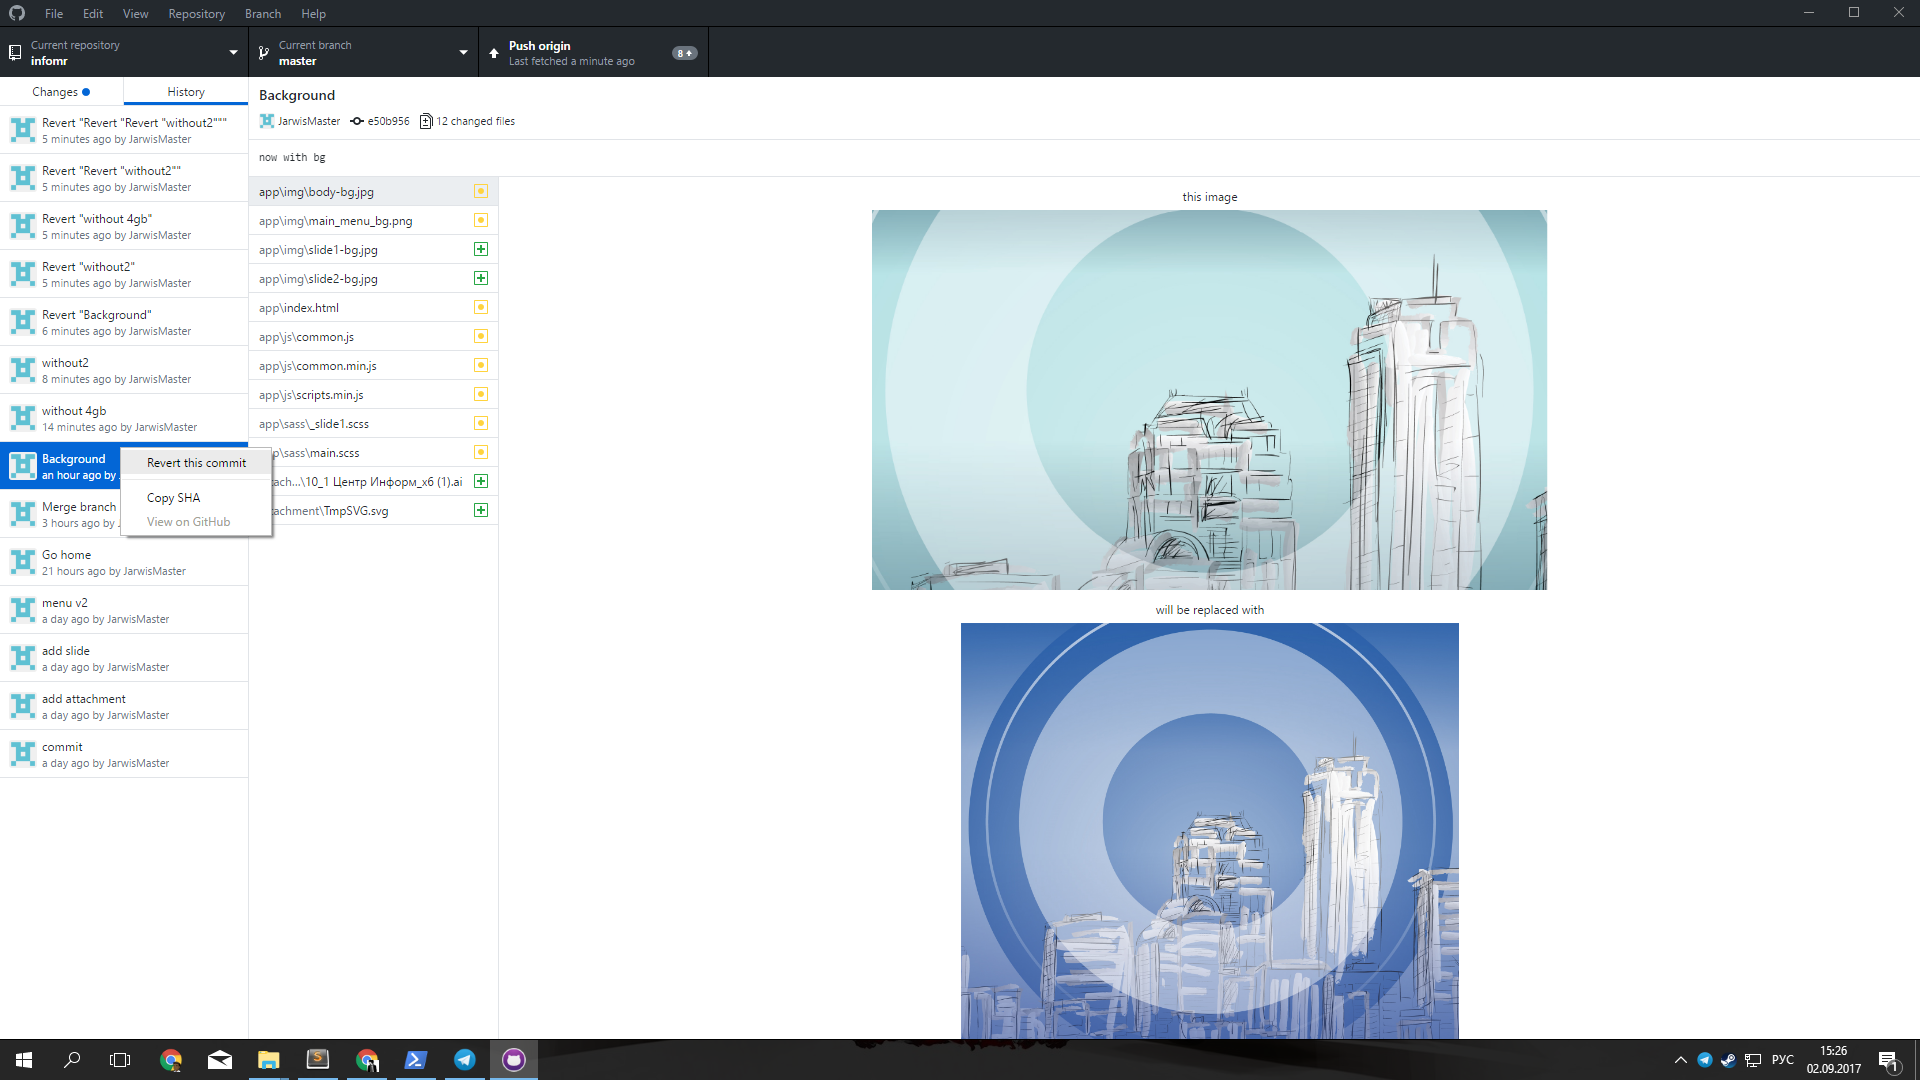
Task: Open changed file app\js\scripts.min.js
Action: click(373, 395)
